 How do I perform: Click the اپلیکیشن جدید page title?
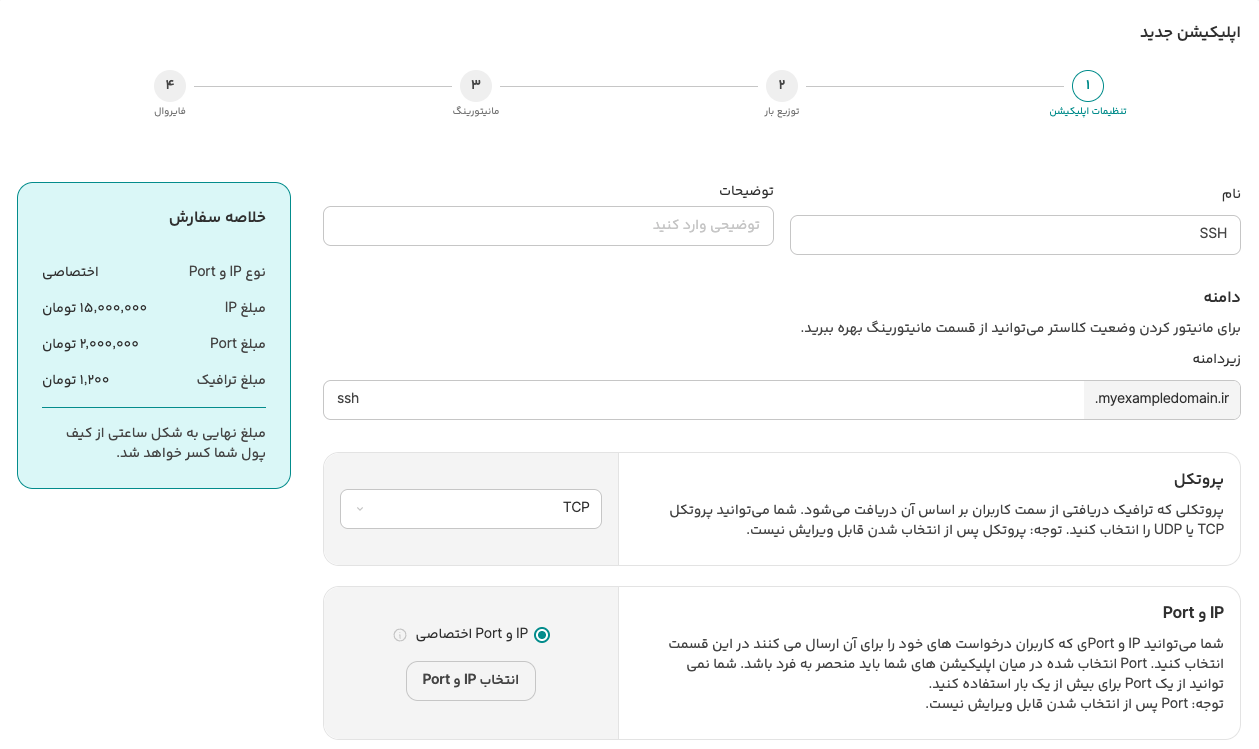(1190, 33)
